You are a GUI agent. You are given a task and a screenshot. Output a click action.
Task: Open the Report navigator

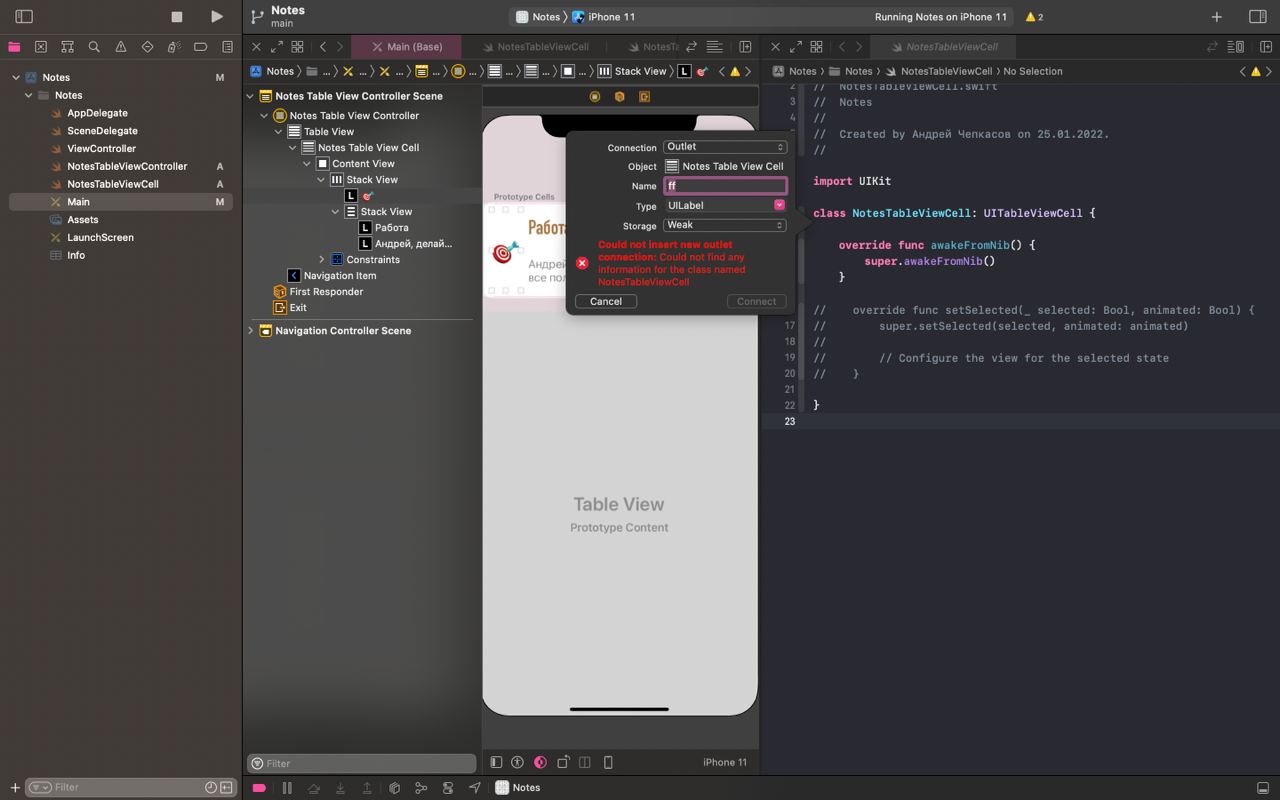click(x=227, y=47)
